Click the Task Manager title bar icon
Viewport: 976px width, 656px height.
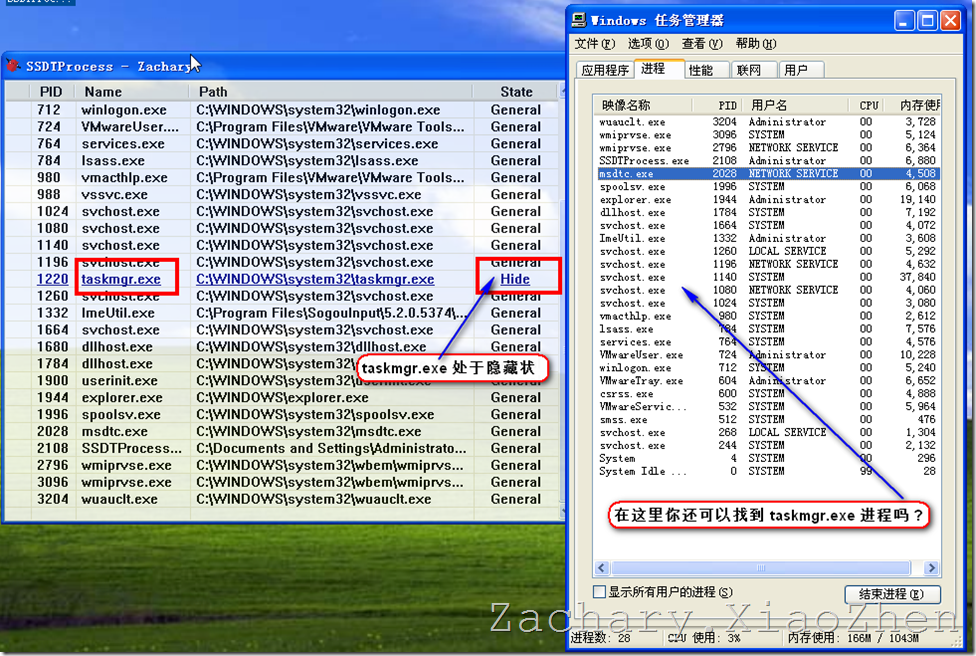(580, 20)
